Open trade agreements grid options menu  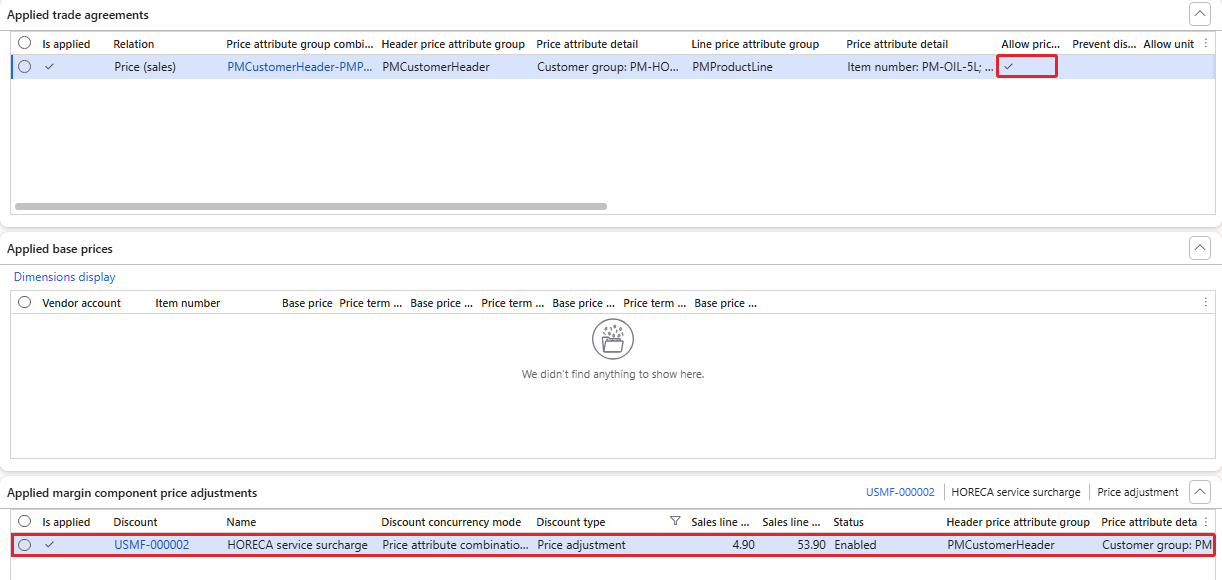pos(1205,44)
